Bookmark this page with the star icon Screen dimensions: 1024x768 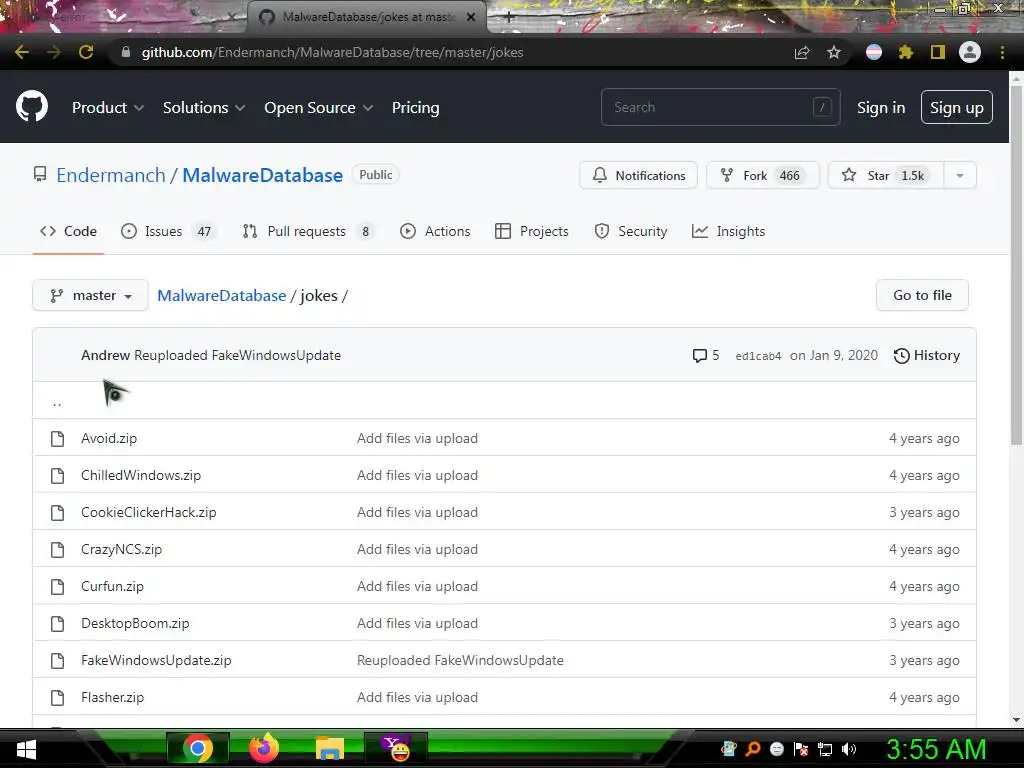833,52
